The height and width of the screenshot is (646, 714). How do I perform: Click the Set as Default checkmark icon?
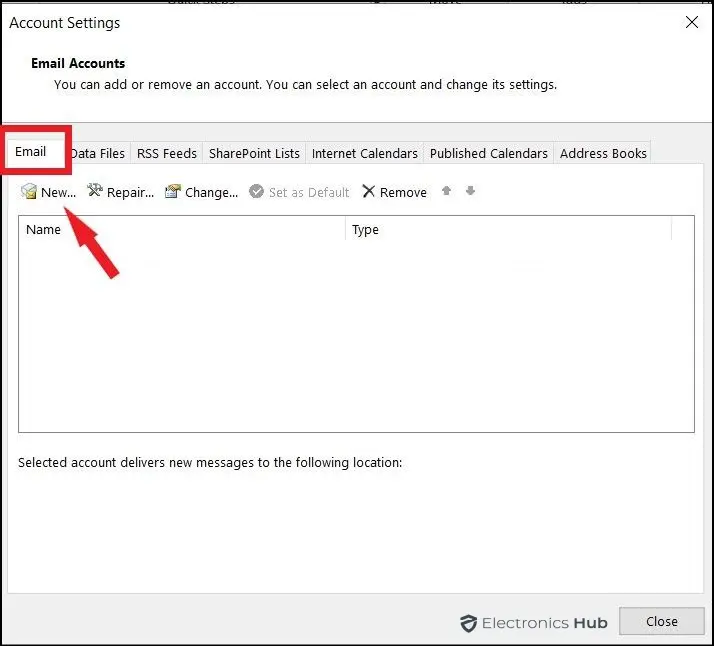257,192
